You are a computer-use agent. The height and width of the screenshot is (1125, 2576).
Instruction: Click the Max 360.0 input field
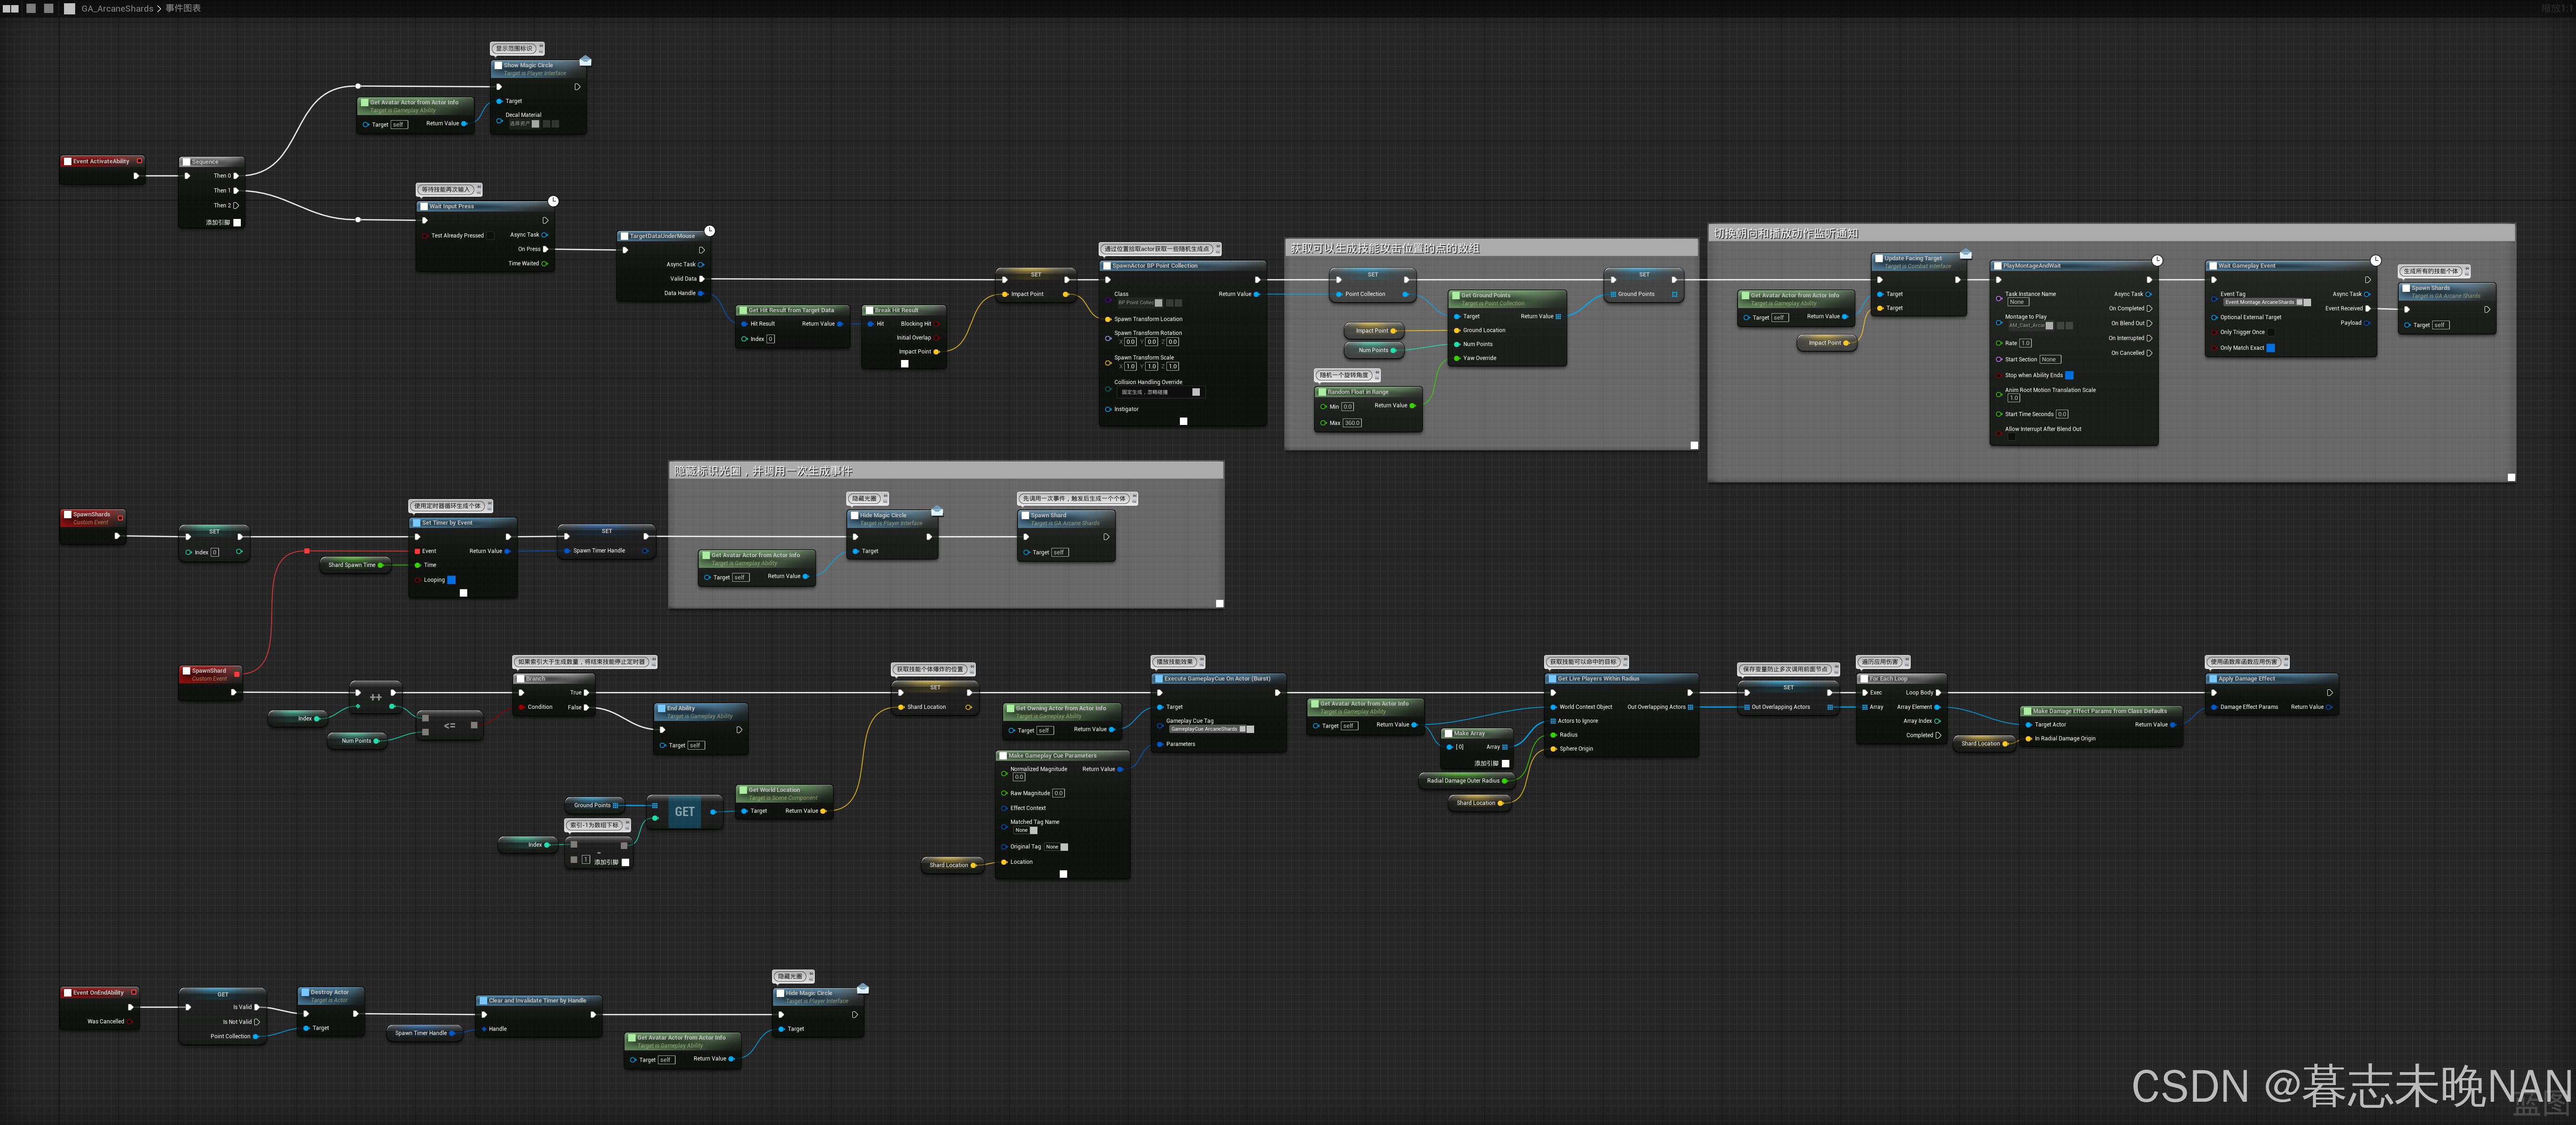coord(1352,423)
